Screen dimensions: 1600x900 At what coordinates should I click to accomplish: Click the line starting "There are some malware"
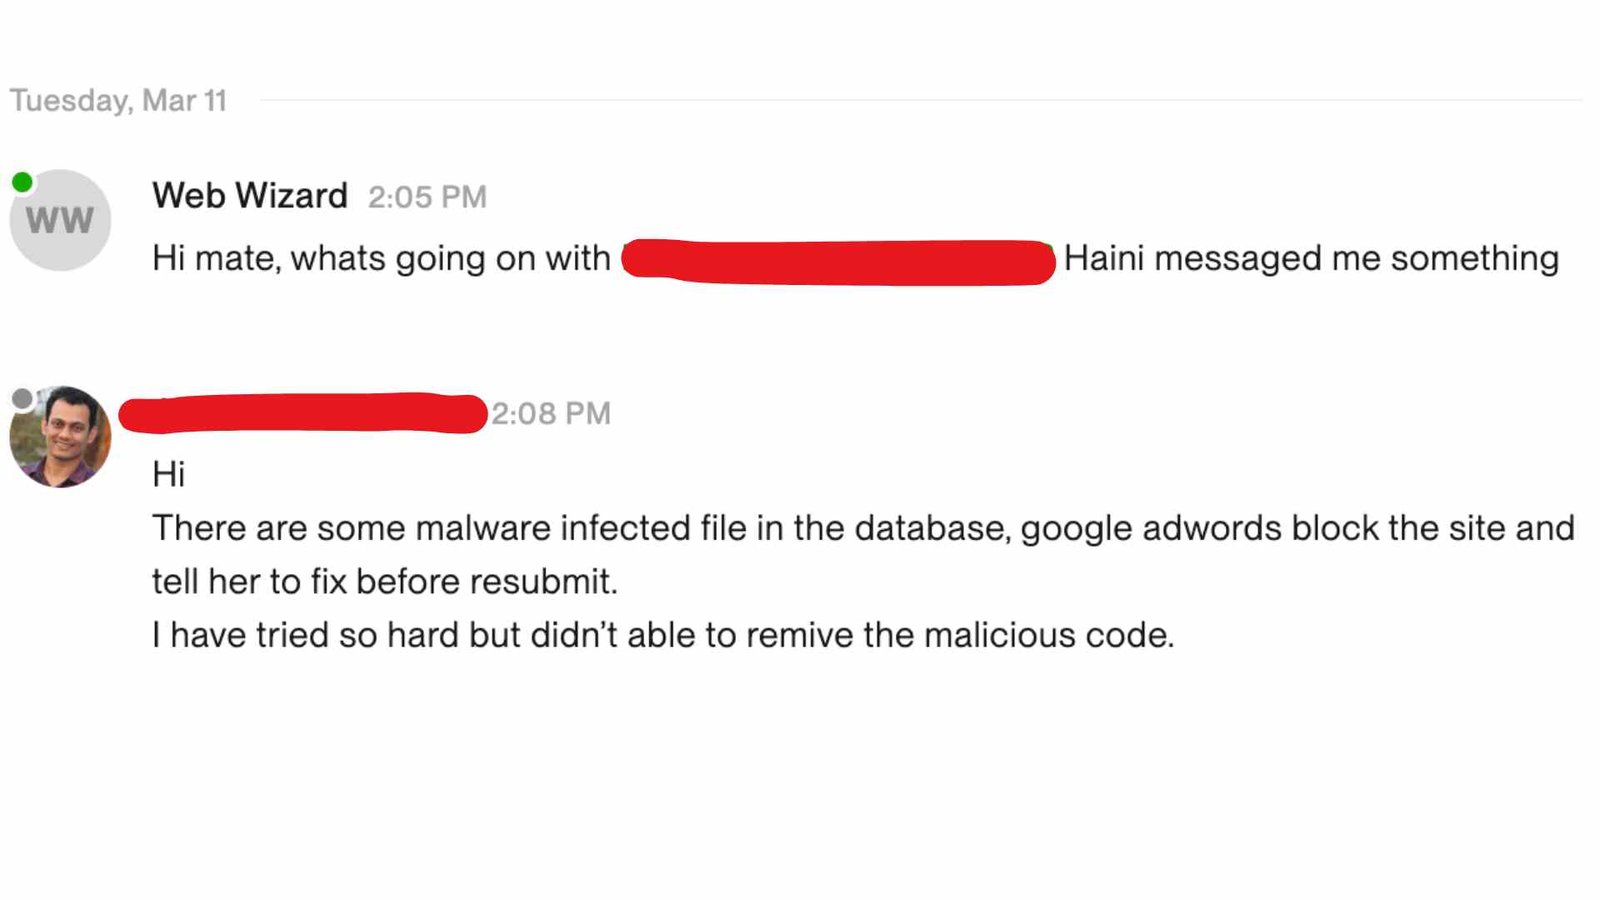pyautogui.click(x=863, y=528)
